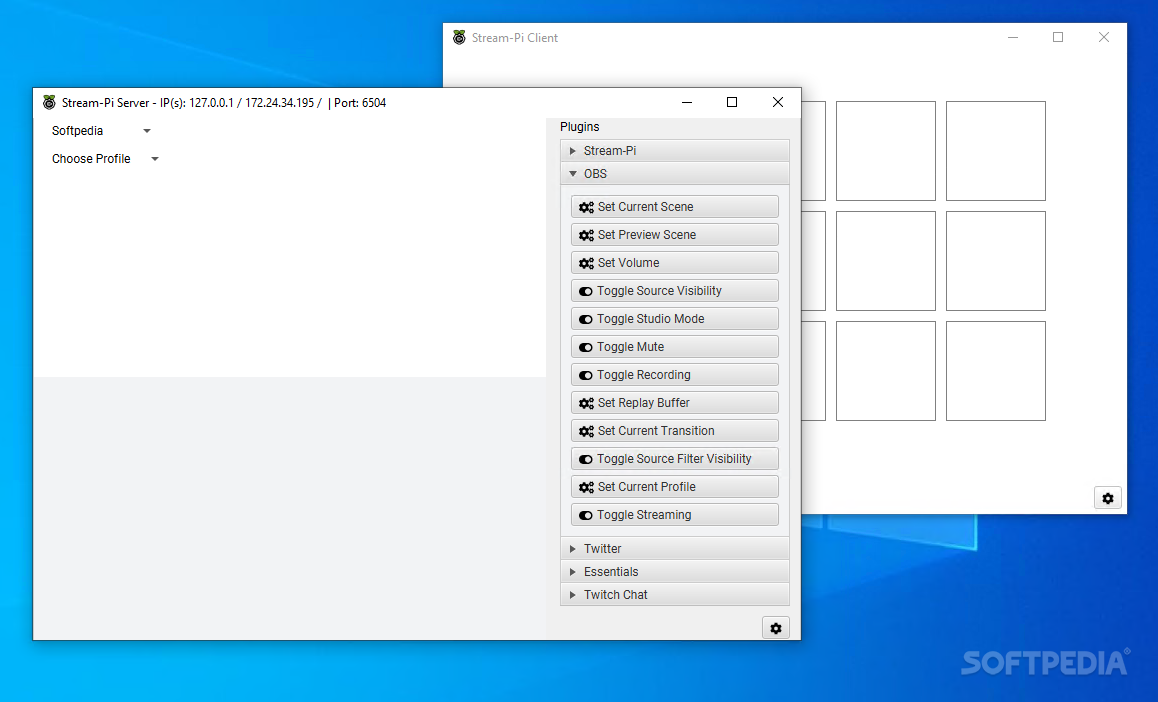Click gear icon on Set Current Transition
Image resolution: width=1158 pixels, height=702 pixels.
586,431
